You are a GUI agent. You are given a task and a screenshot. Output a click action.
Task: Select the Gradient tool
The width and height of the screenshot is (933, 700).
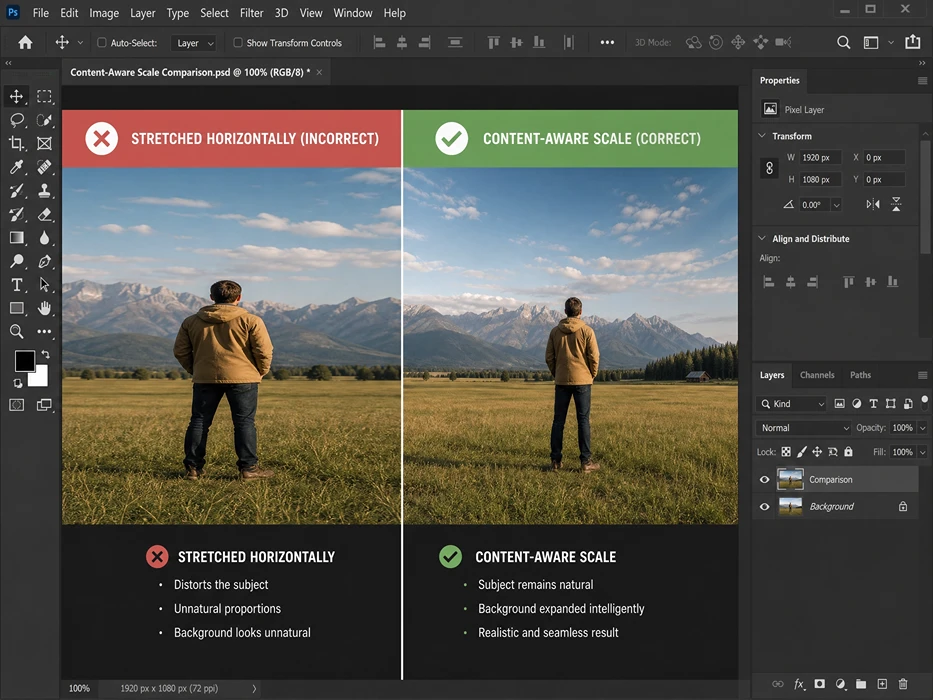pyautogui.click(x=17, y=238)
